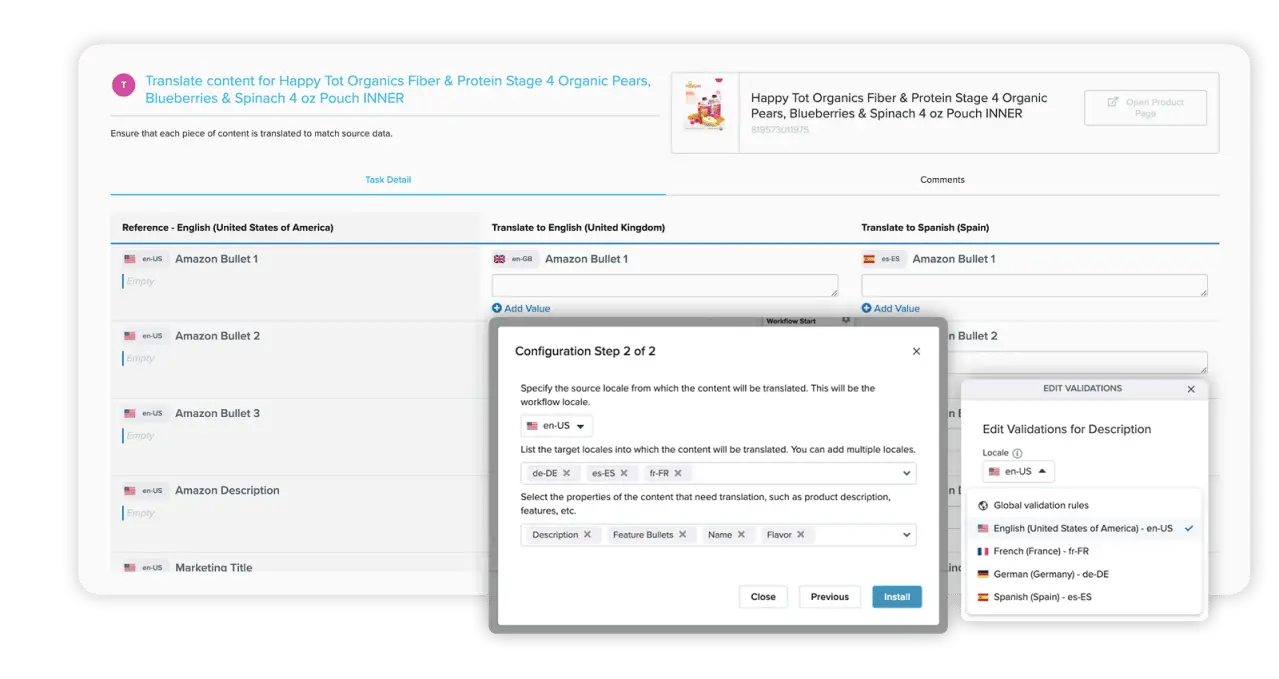Screen dimensions: 1279x679
Task: Click the en-US badge beside Amazon Description
Action: tap(144, 491)
